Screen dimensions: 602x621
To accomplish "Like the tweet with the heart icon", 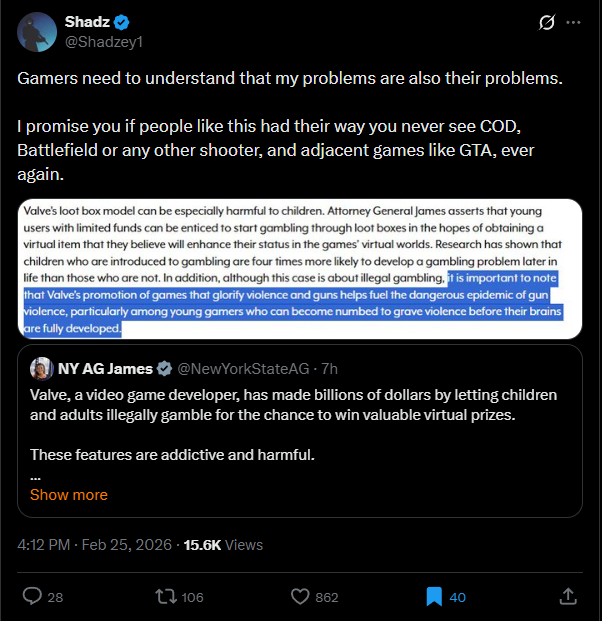I will [x=299, y=597].
